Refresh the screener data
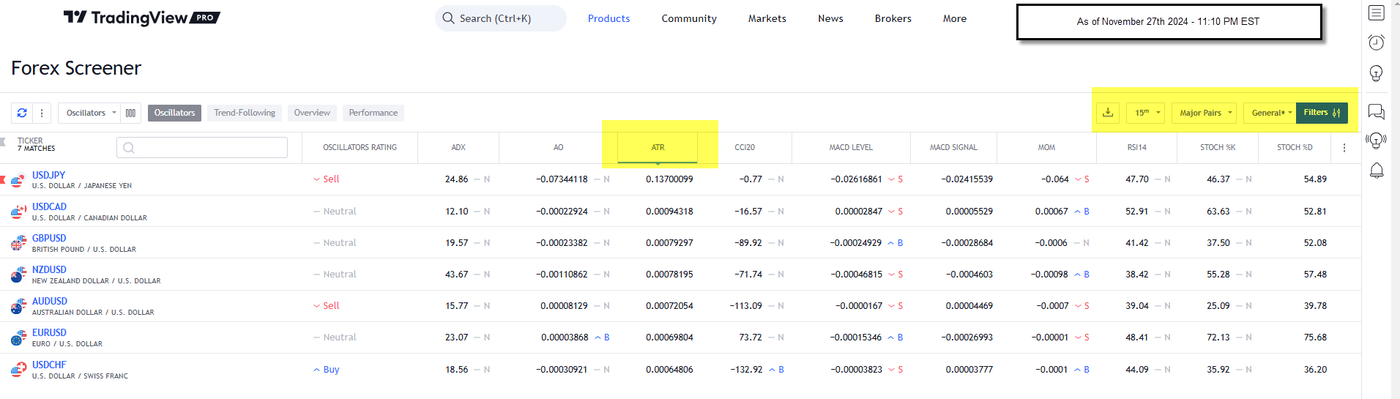The width and height of the screenshot is (1400, 399). pyautogui.click(x=21, y=113)
